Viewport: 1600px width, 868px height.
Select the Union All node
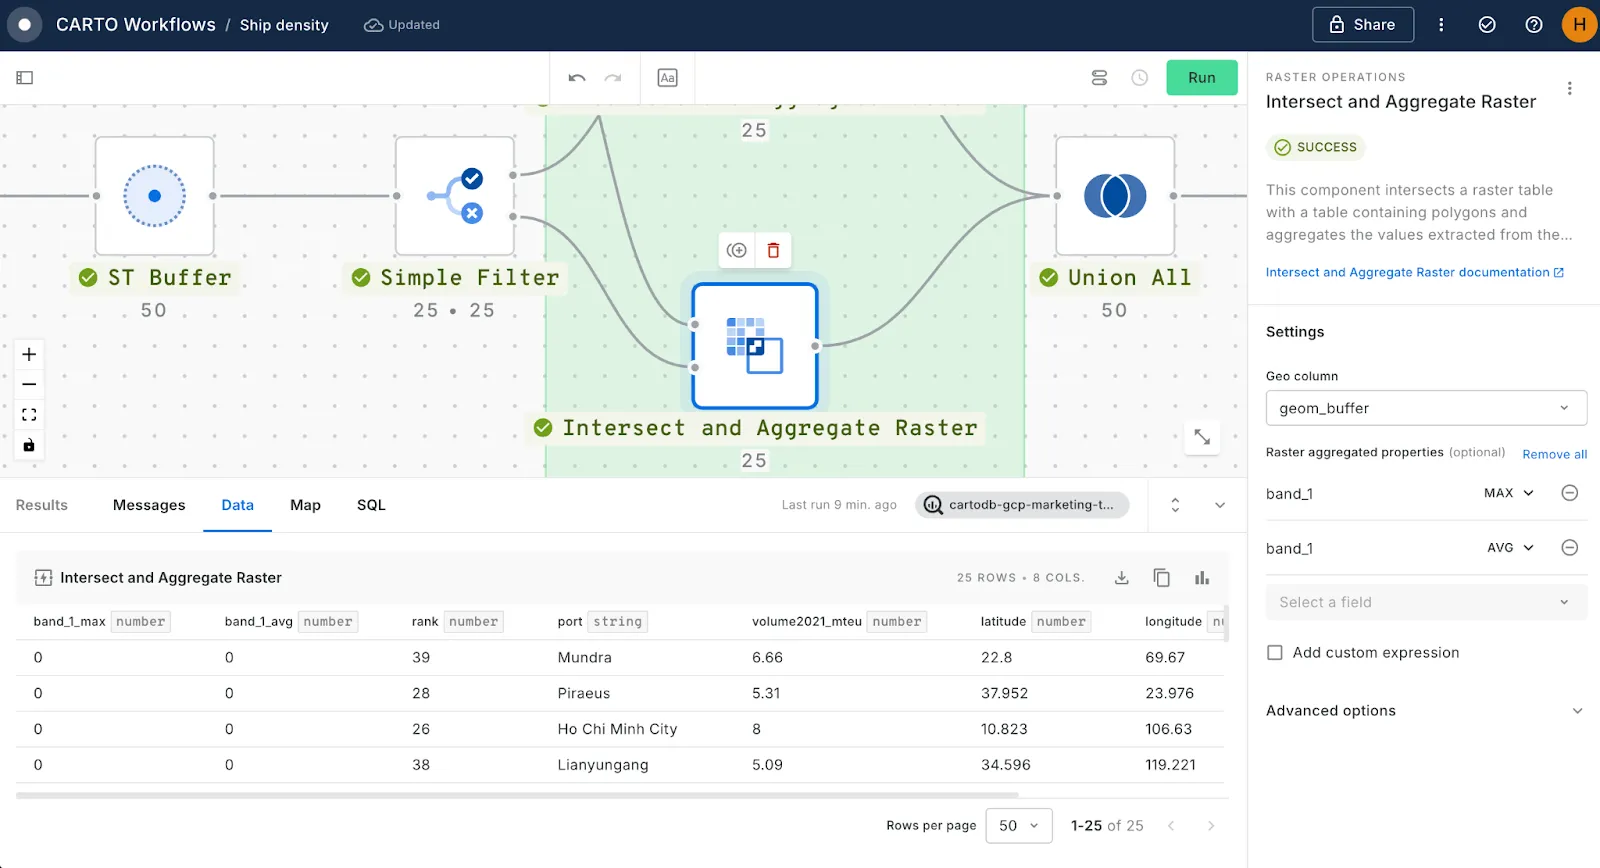[1114, 196]
